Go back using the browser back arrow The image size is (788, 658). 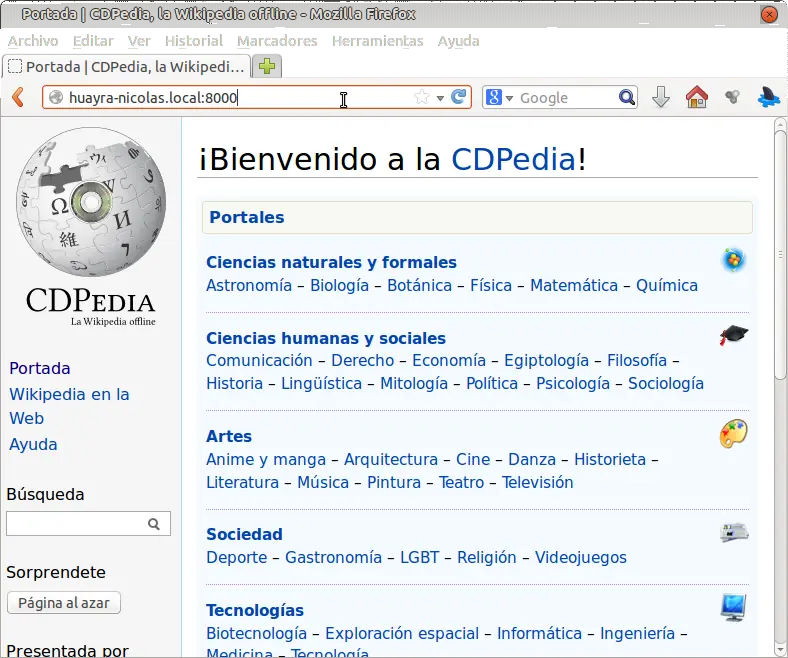pos(18,97)
